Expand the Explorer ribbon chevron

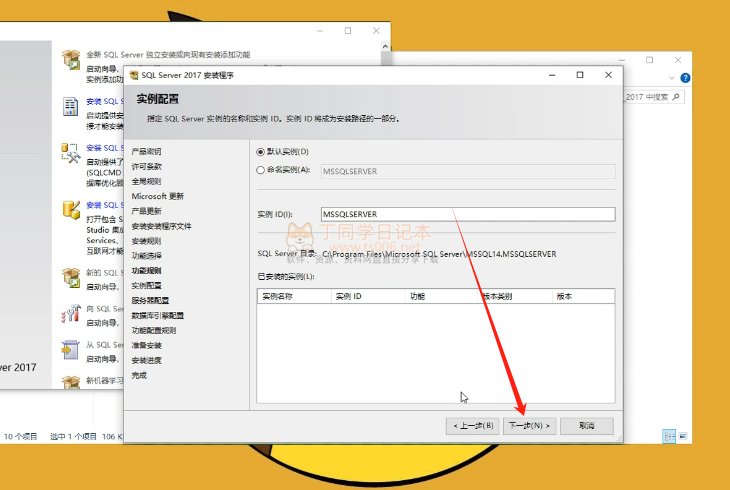coord(670,78)
